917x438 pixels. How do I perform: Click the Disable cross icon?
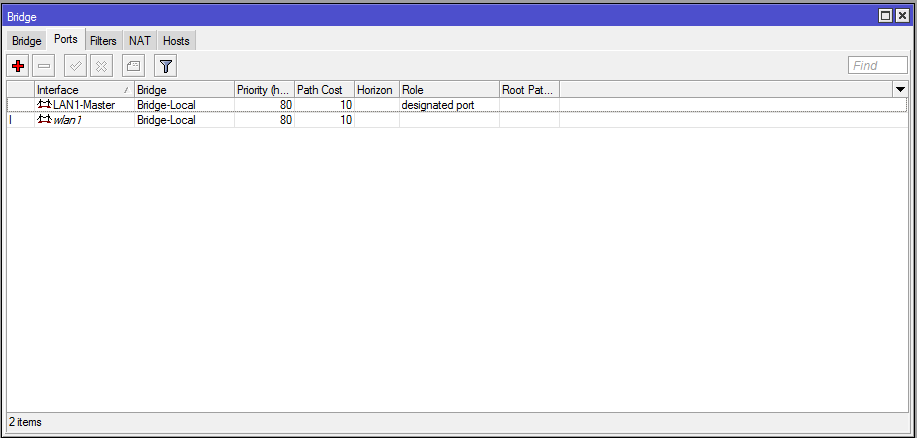click(101, 66)
